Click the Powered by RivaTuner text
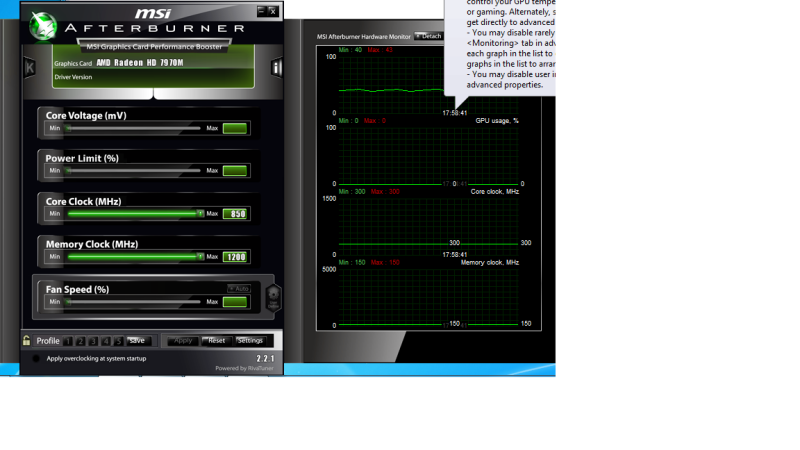Viewport: 800px width, 450px height. click(244, 368)
